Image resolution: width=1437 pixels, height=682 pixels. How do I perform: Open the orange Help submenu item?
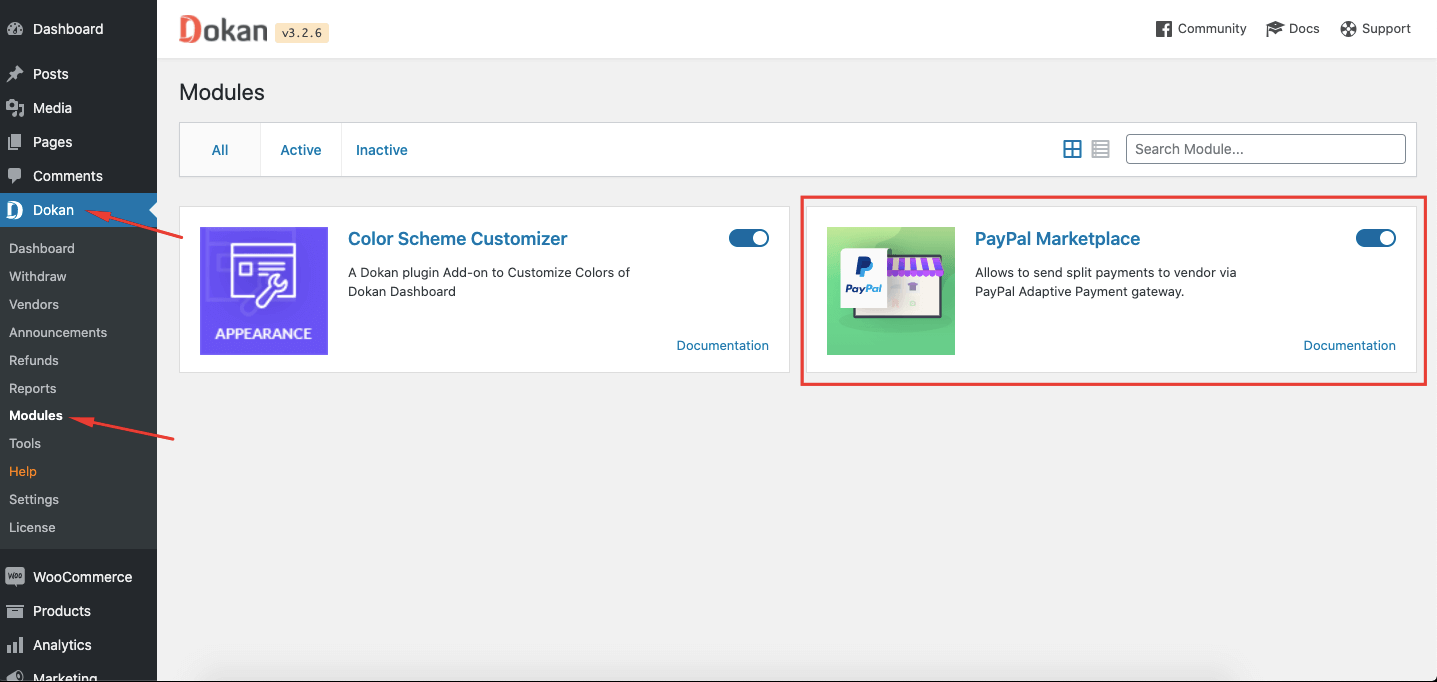point(23,471)
